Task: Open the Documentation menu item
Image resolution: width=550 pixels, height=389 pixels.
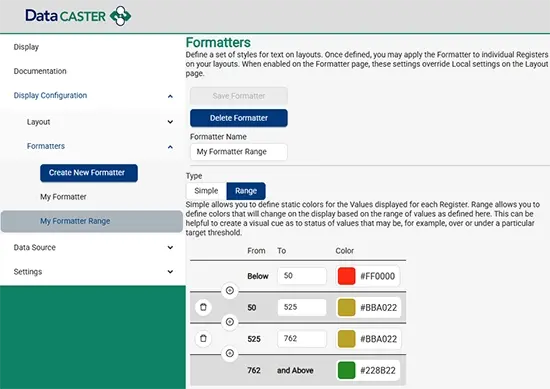Action: pyautogui.click(x=40, y=71)
